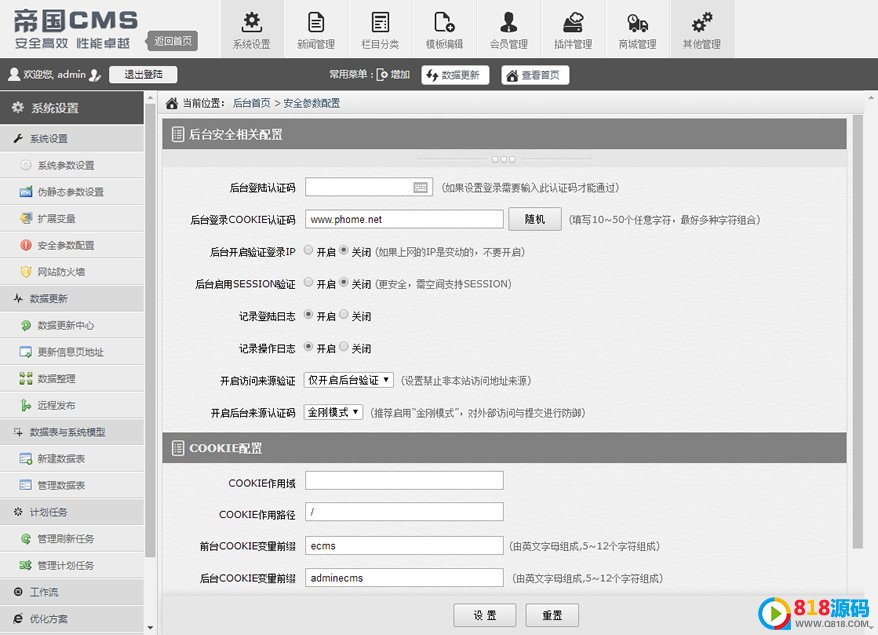Screen dimensions: 878x635
Task: Open 商城管理 truck icon in top navigation
Action: (637, 23)
